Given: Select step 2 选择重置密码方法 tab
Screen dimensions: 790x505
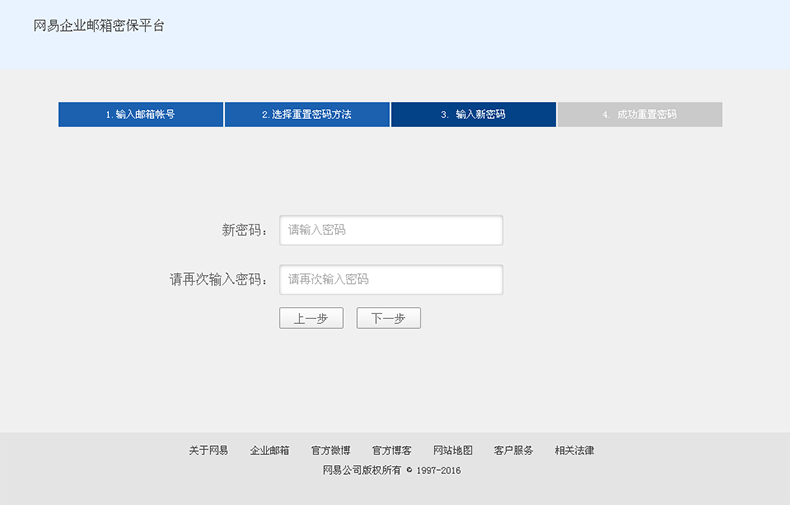Looking at the screenshot, I should [307, 114].
